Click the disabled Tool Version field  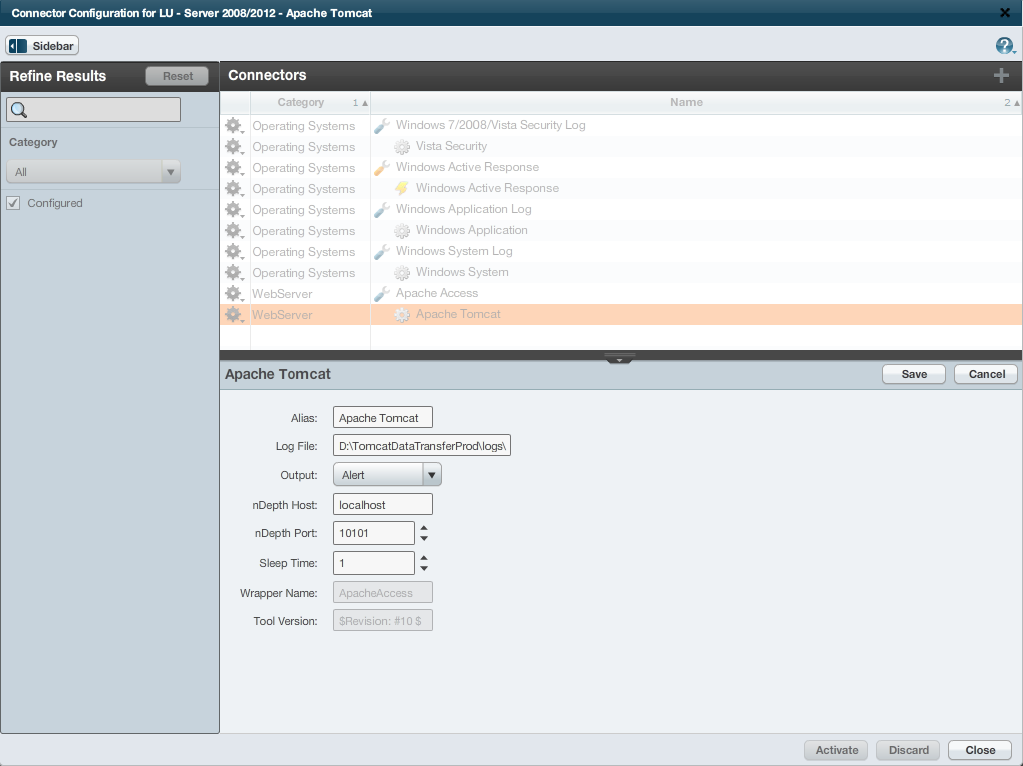pyautogui.click(x=382, y=620)
